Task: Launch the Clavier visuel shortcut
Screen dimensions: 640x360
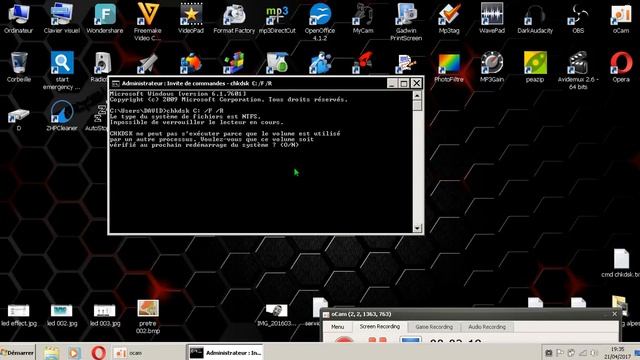Action: [62, 19]
